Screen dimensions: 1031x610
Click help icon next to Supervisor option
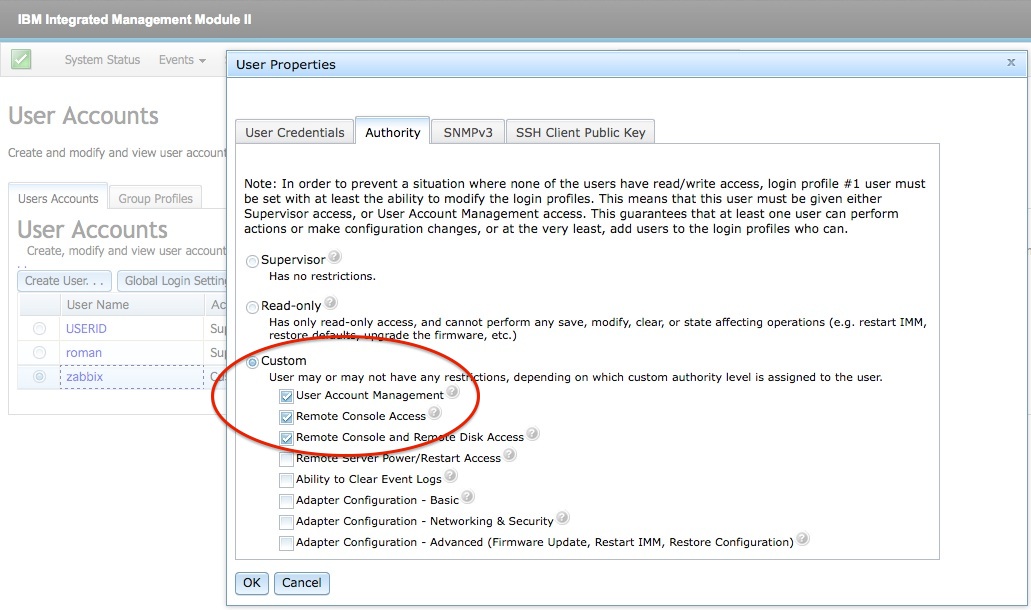[334, 257]
